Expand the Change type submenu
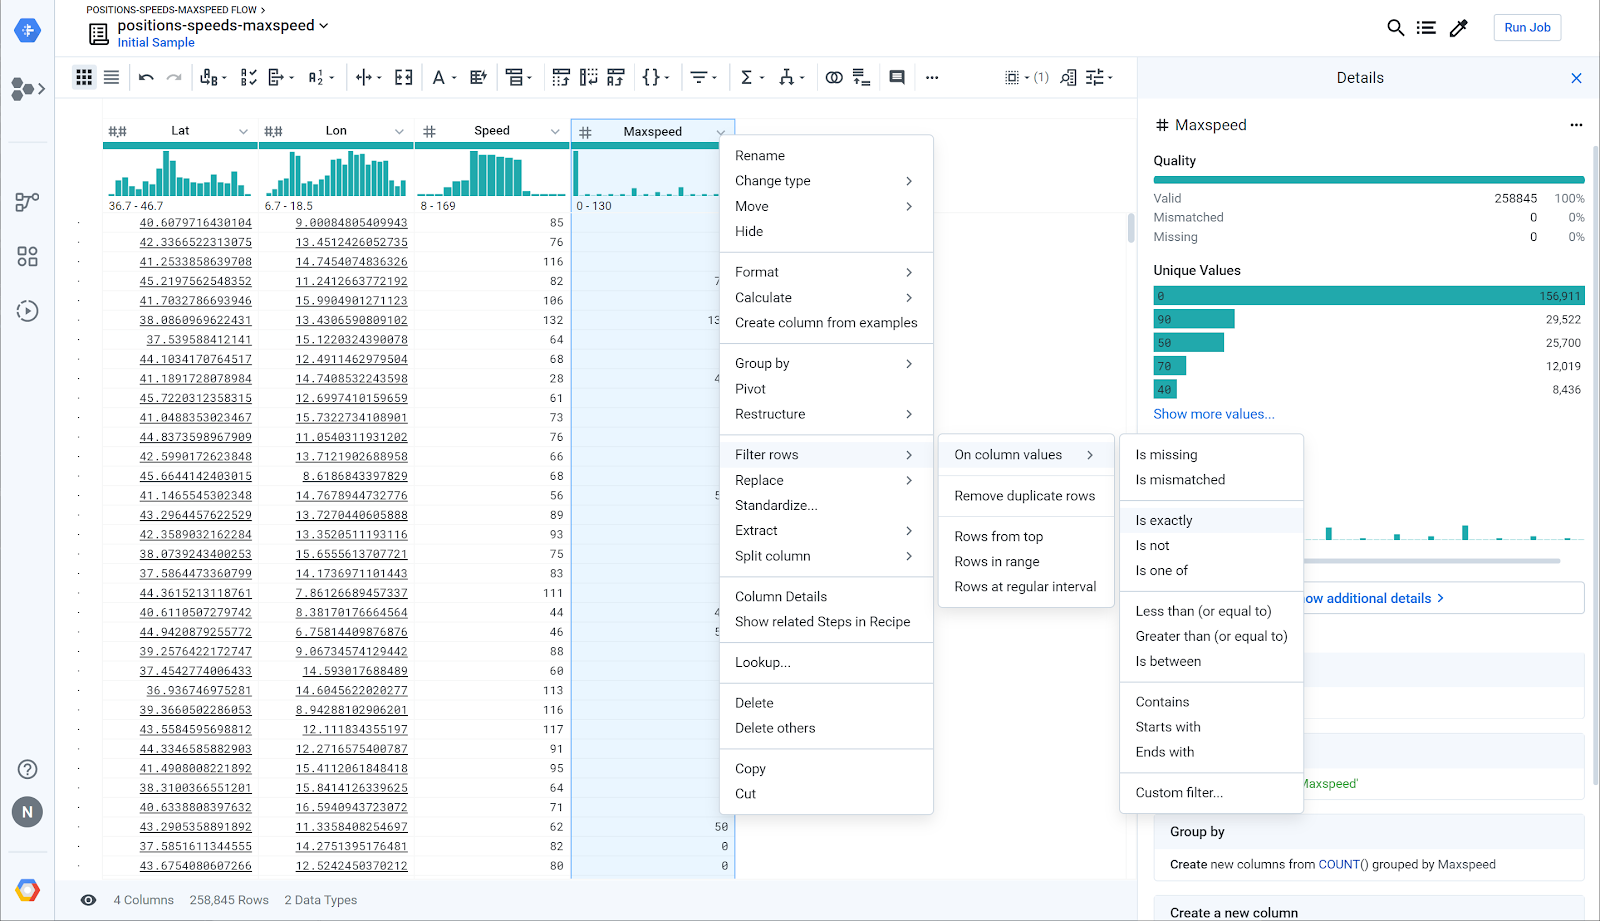This screenshot has width=1600, height=921. [826, 181]
